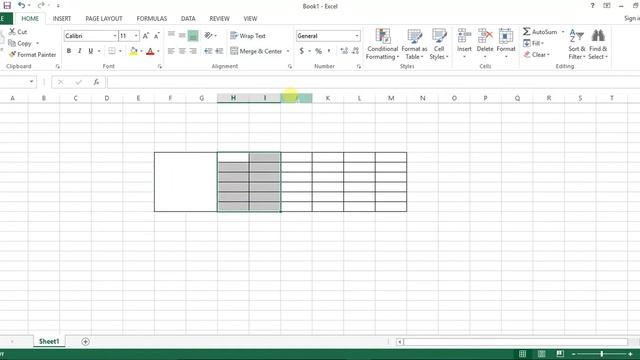
Task: Decrease decimal places
Action: [x=355, y=51]
